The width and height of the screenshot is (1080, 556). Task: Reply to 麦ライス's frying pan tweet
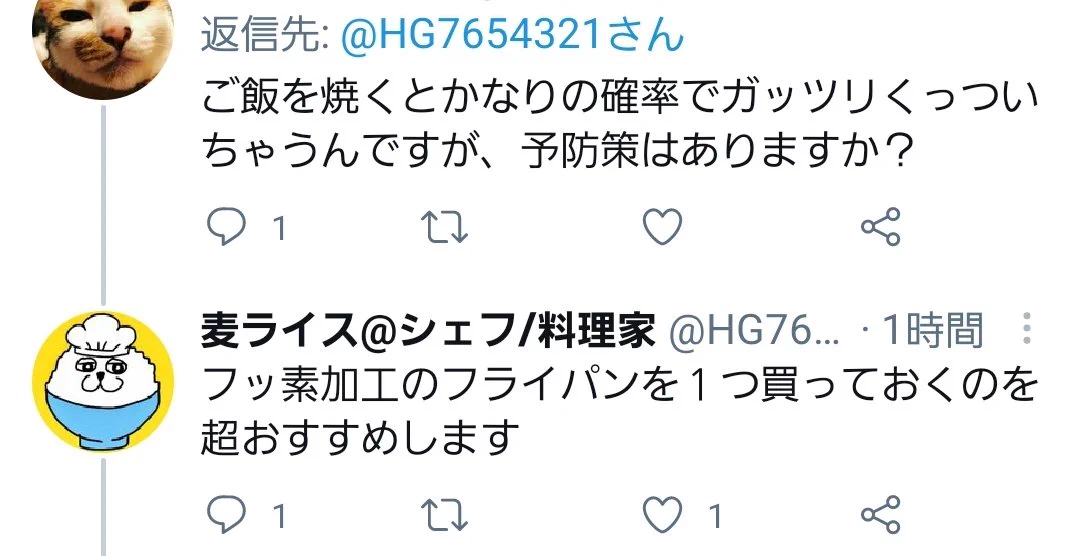(226, 515)
